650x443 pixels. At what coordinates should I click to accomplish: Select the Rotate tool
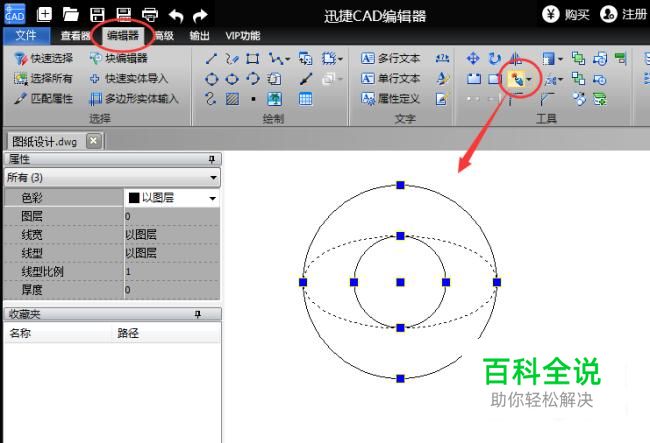494,58
